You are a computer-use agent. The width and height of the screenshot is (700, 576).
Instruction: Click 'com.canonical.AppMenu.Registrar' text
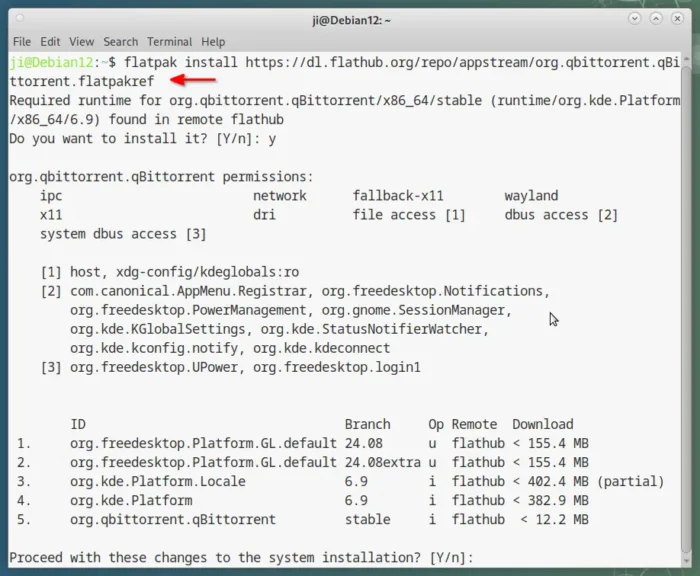[188, 292]
